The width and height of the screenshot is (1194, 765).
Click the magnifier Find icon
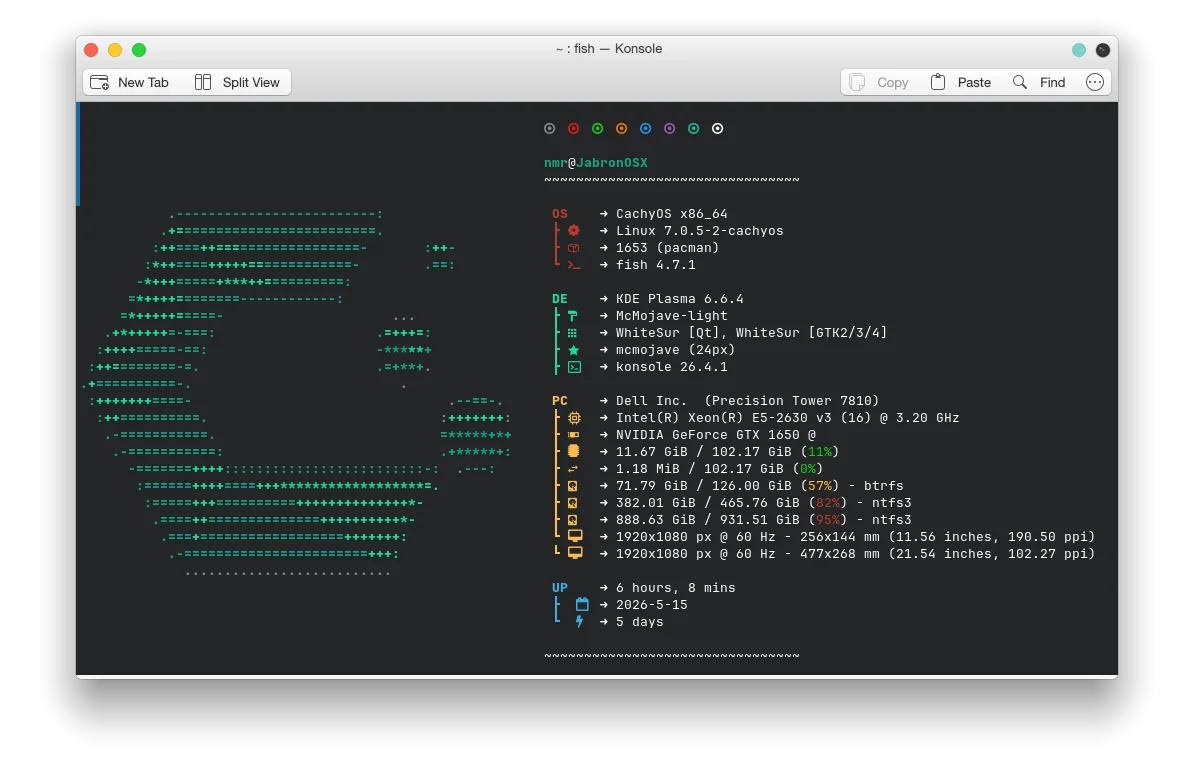pyautogui.click(x=1020, y=82)
